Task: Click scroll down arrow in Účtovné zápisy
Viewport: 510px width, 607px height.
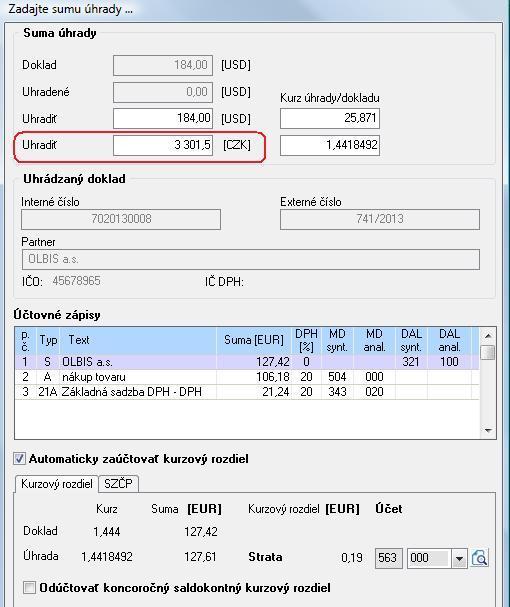Action: point(488,430)
